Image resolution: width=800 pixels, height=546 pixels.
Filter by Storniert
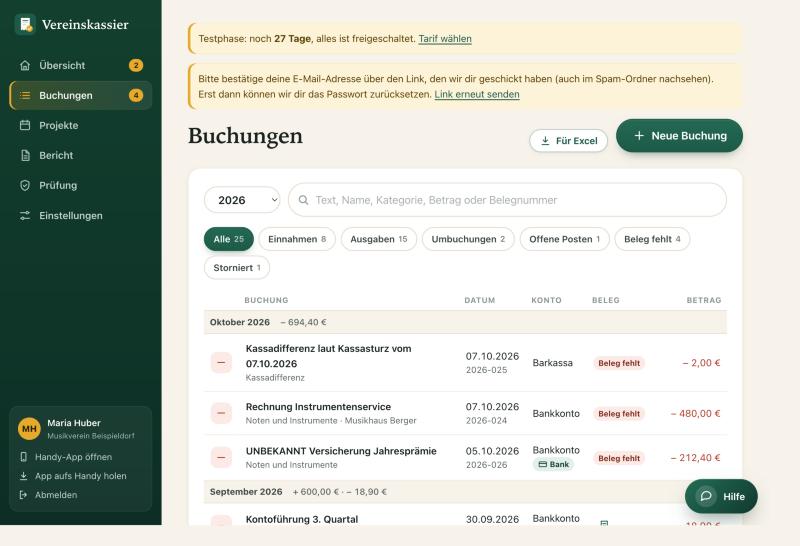[237, 268]
